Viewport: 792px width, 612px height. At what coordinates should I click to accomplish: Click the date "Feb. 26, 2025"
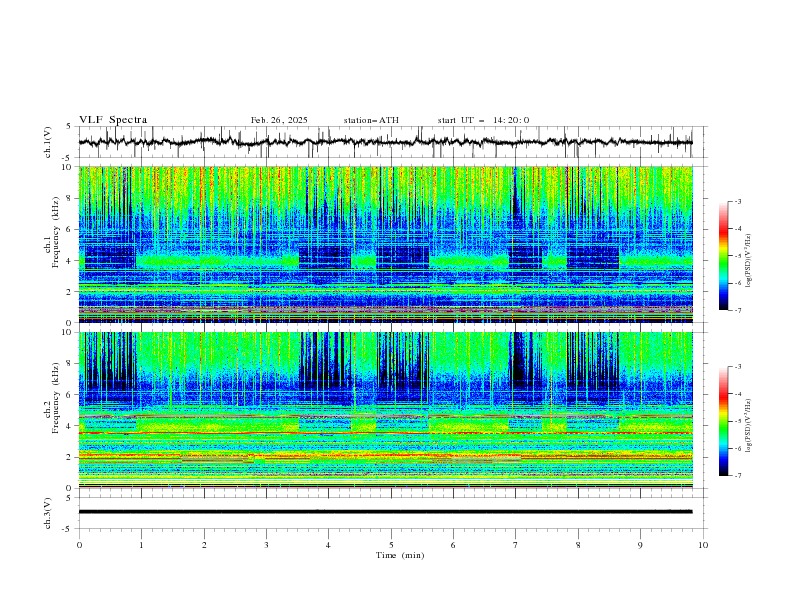click(279, 120)
